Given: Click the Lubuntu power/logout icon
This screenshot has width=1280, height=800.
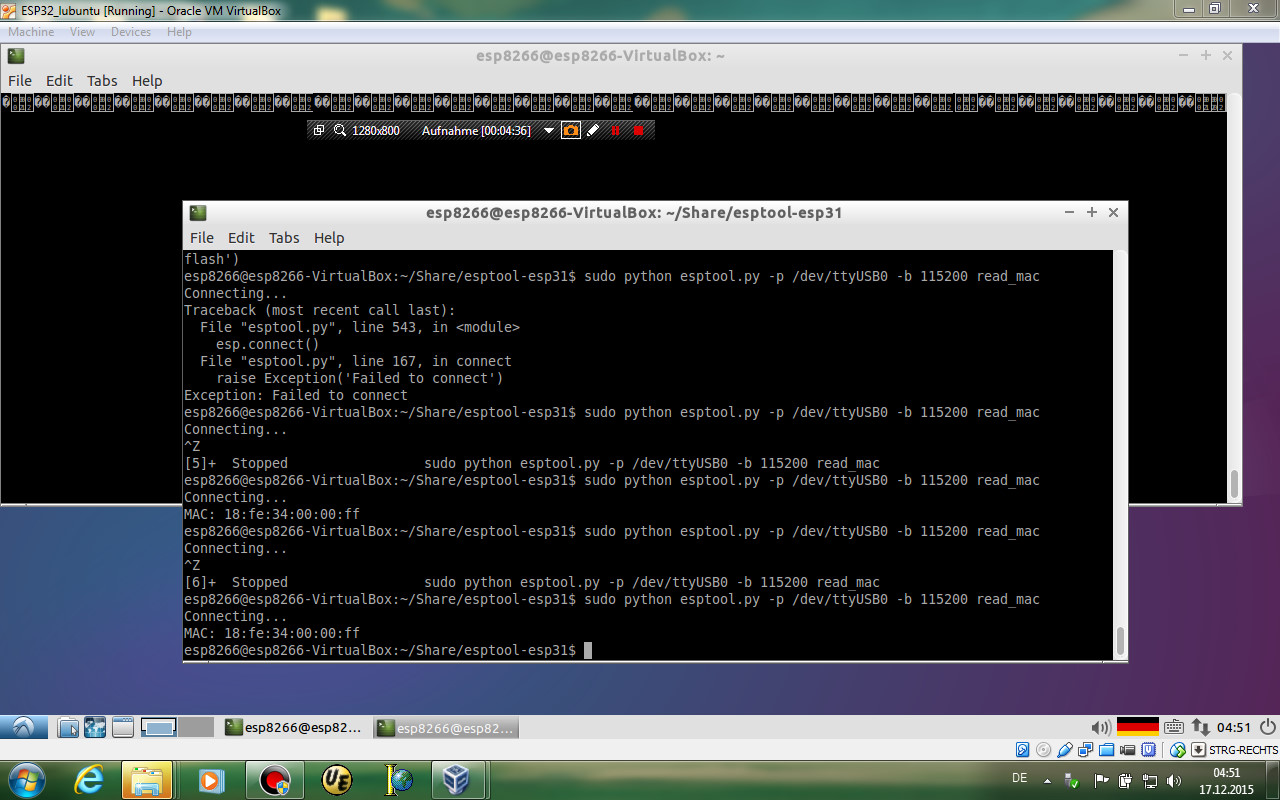Looking at the screenshot, I should pyautogui.click(x=1268, y=727).
